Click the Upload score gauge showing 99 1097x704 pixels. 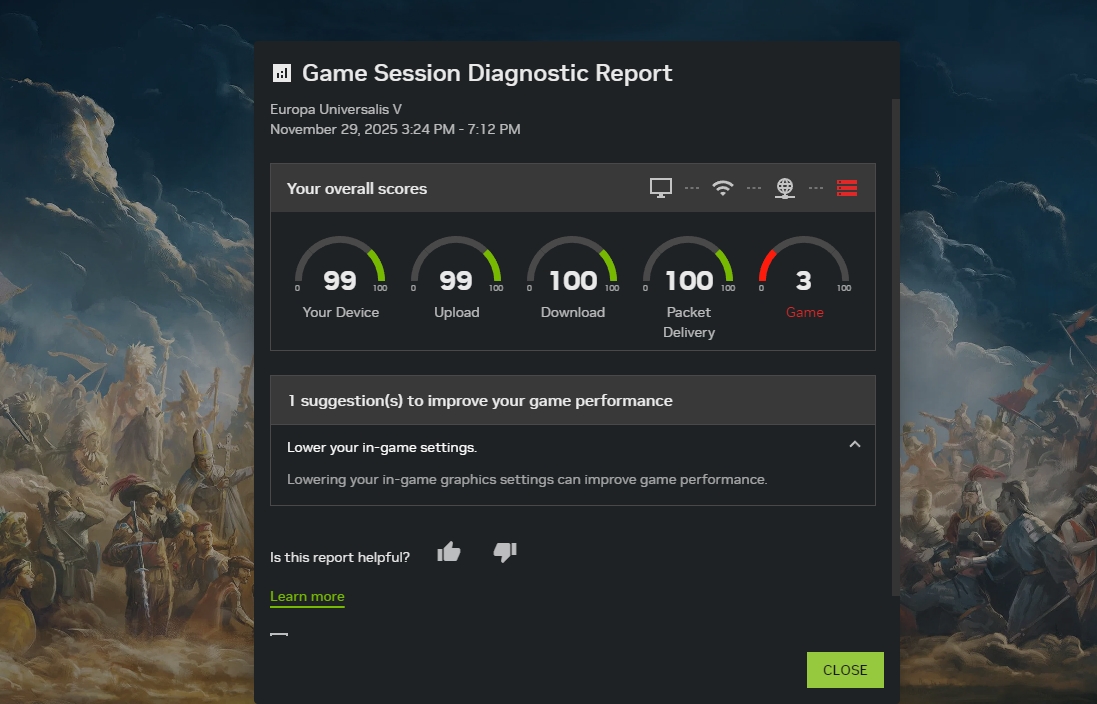[456, 265]
